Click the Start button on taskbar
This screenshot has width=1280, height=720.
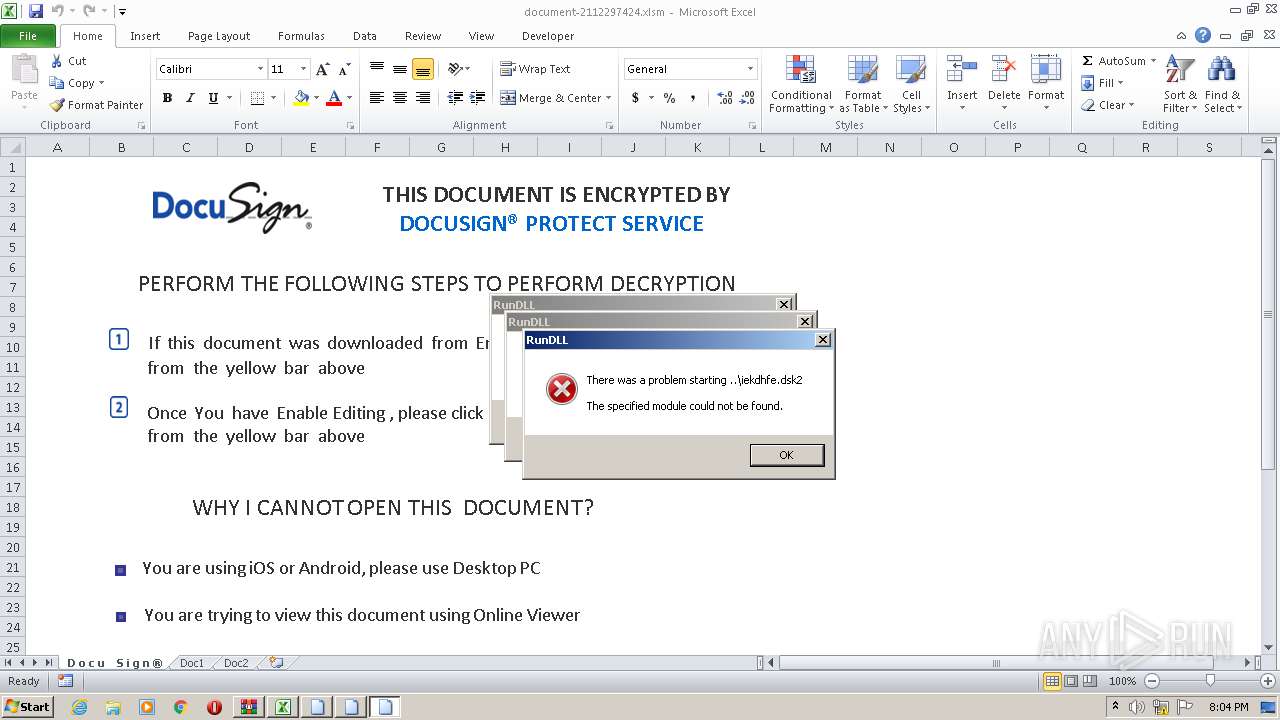pos(27,707)
